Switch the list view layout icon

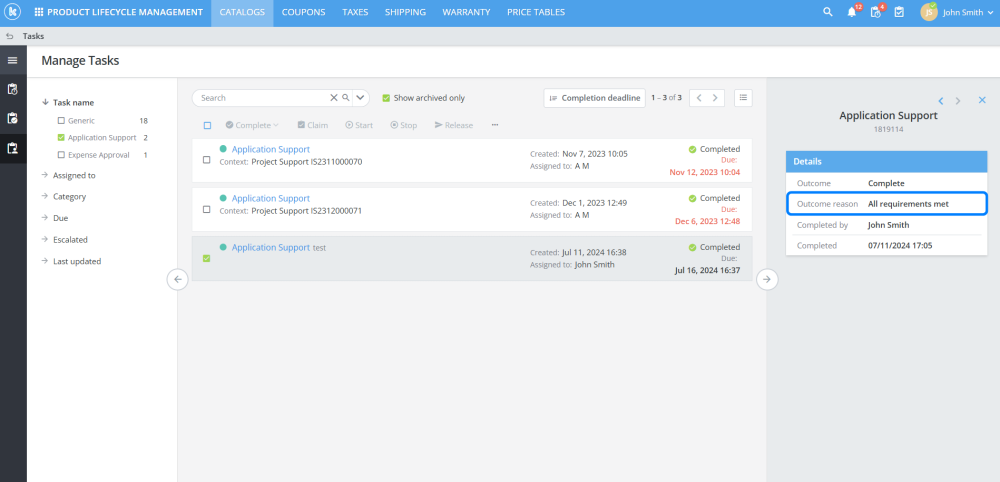743,98
